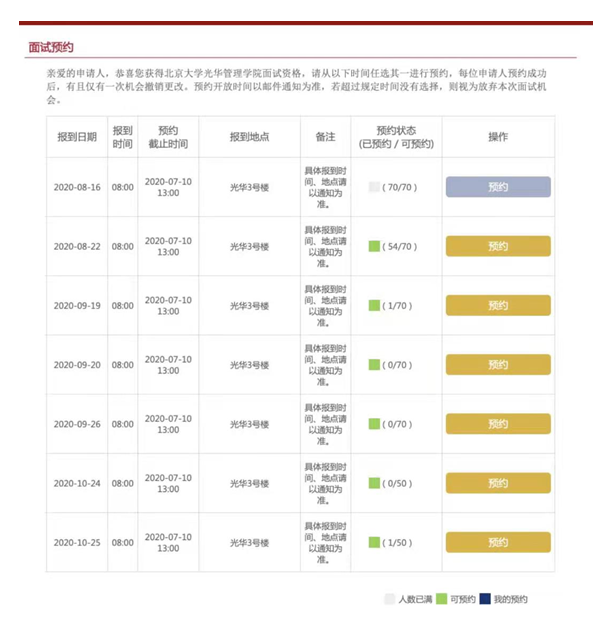Click grey full-status square showing 70/70
This screenshot has width=605, height=623.
point(374,187)
